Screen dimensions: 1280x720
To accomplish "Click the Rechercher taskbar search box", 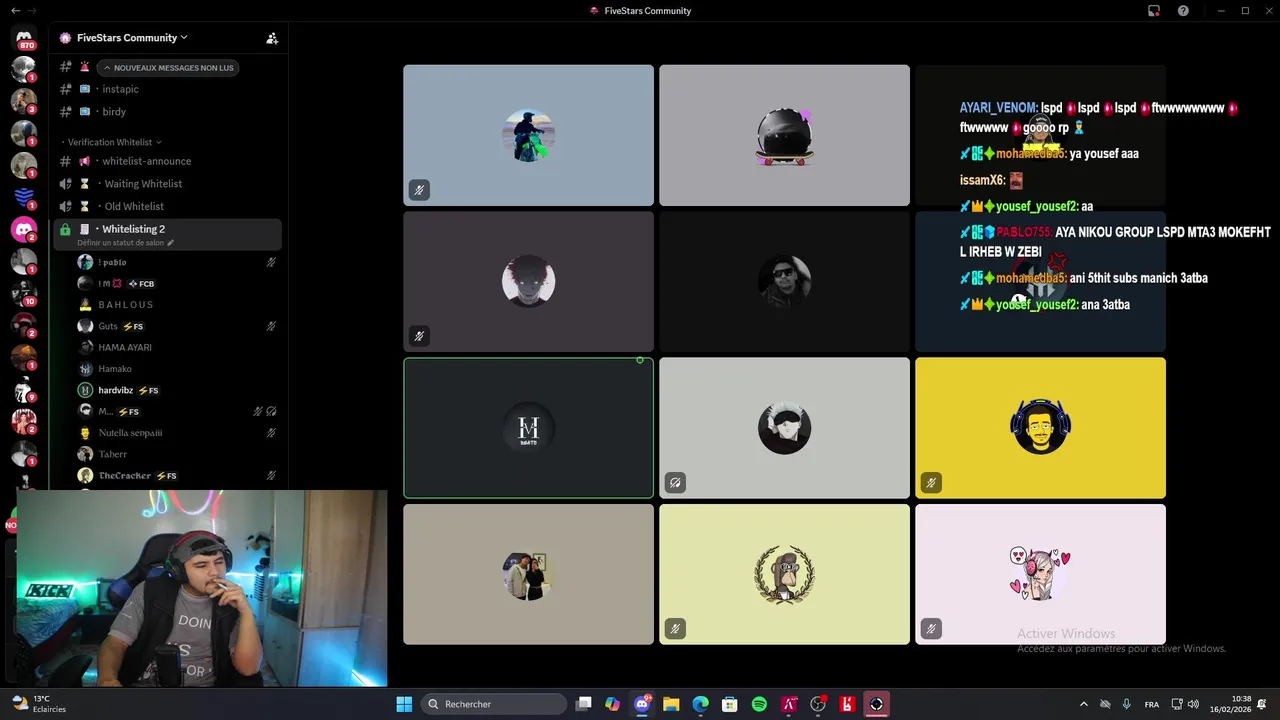I will [494, 704].
